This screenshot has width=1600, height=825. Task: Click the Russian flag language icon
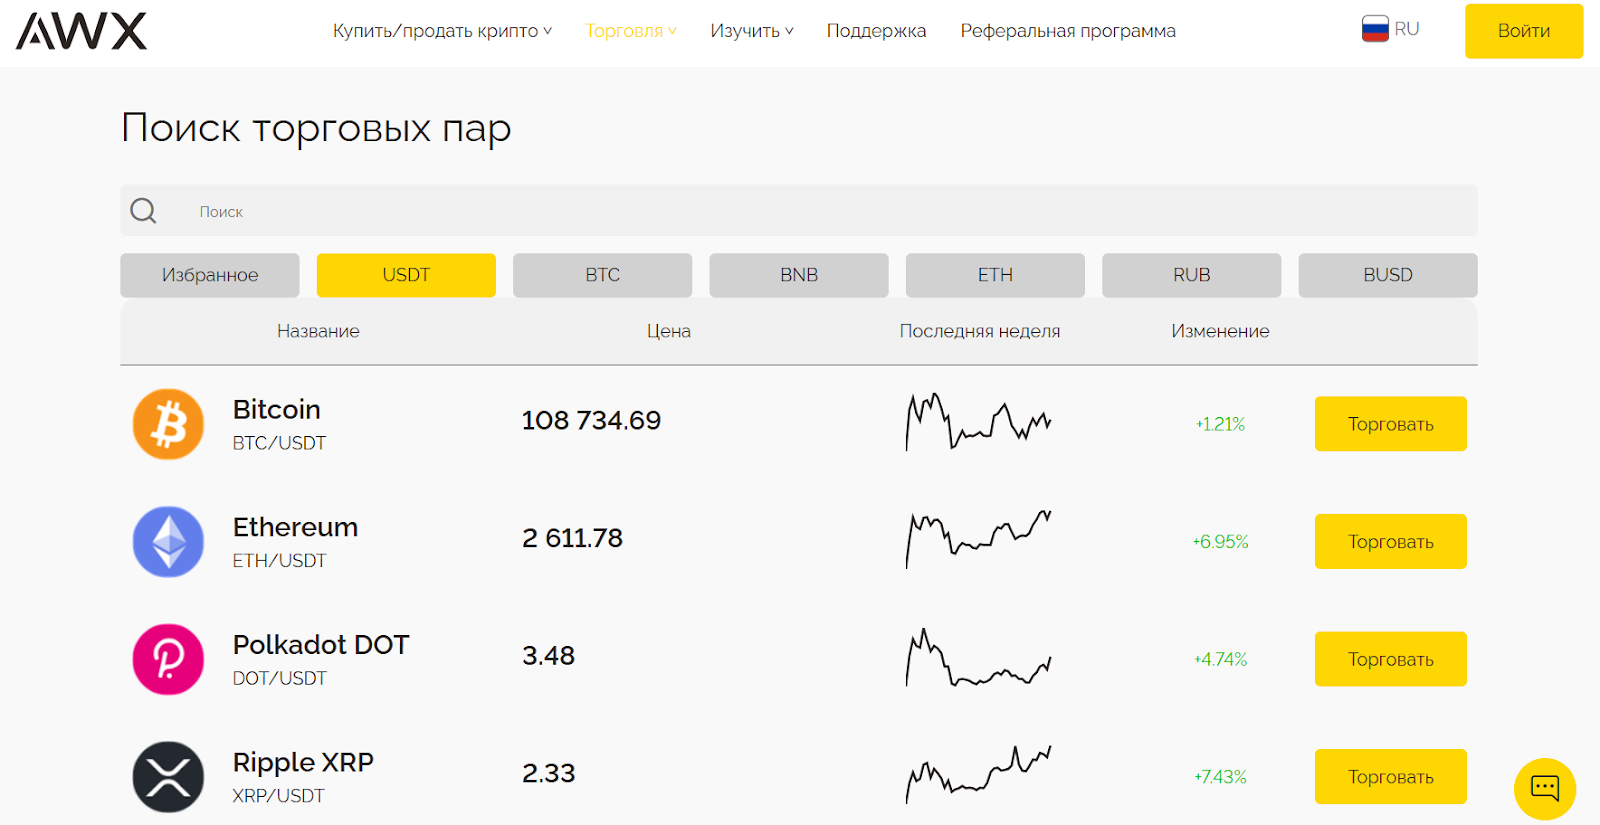point(1375,29)
